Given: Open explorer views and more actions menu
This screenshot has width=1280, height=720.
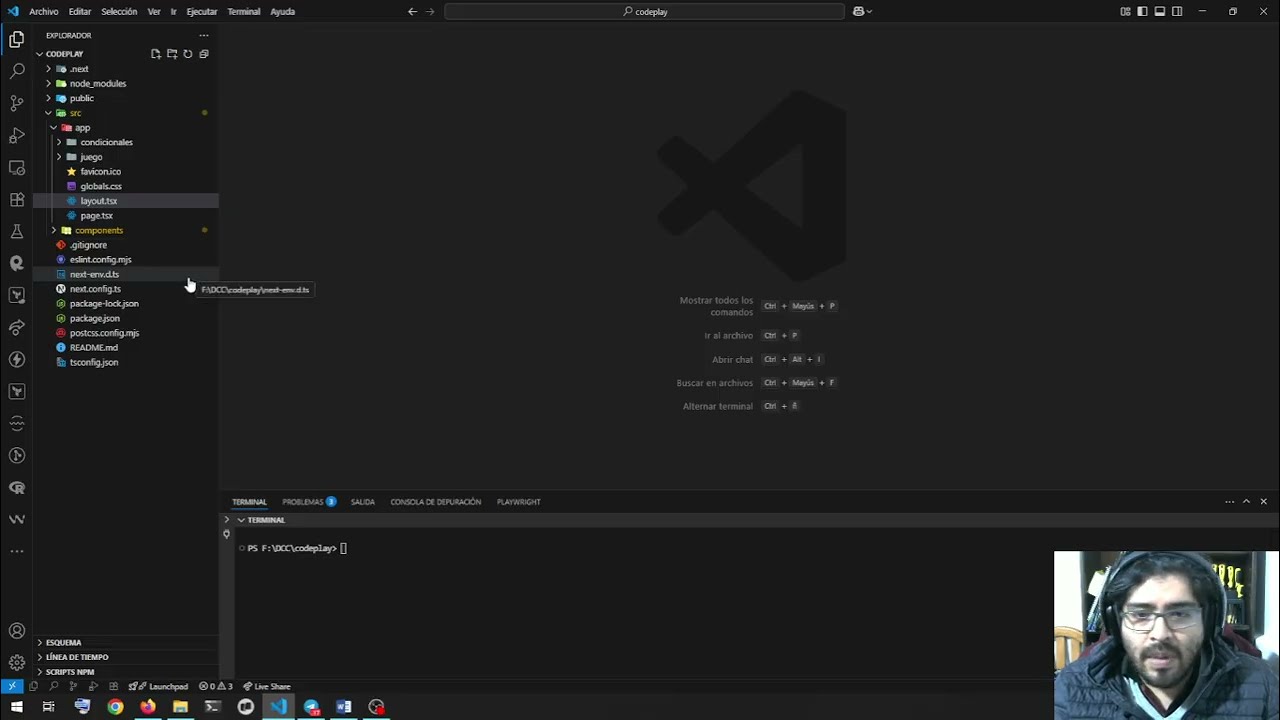Looking at the screenshot, I should (x=203, y=35).
